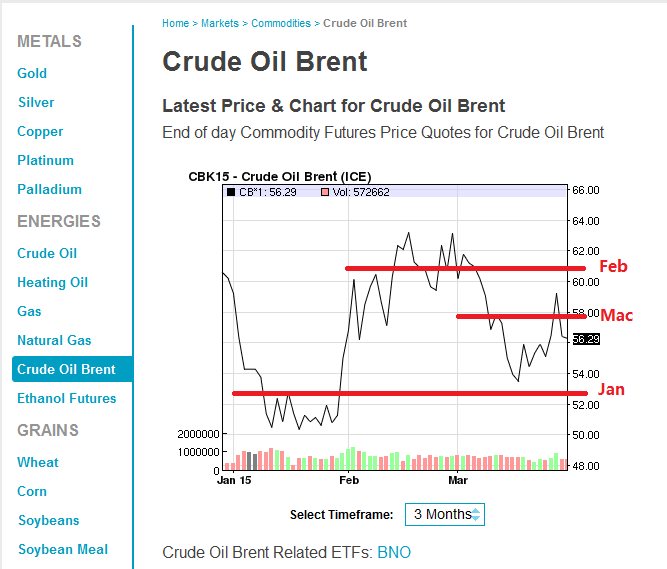Click the 56.29 current price marker
This screenshot has width=667, height=569.
click(585, 339)
